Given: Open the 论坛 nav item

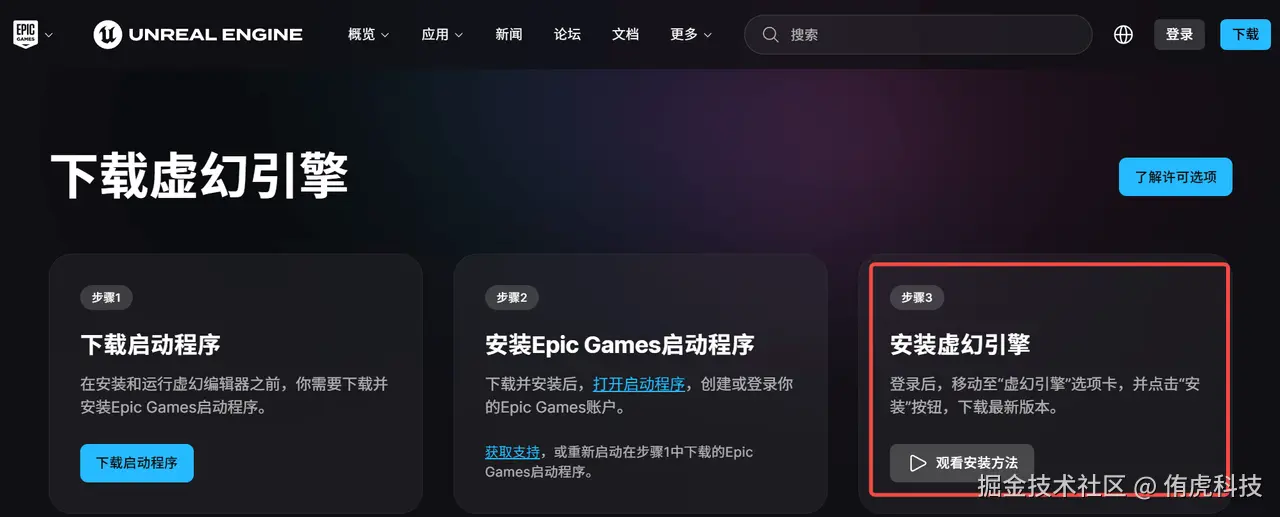Looking at the screenshot, I should 567,34.
